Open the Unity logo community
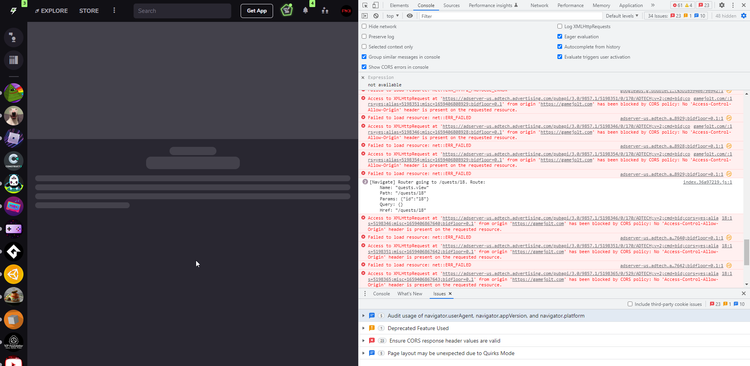Viewport: 750px width, 366px height. [x=14, y=274]
